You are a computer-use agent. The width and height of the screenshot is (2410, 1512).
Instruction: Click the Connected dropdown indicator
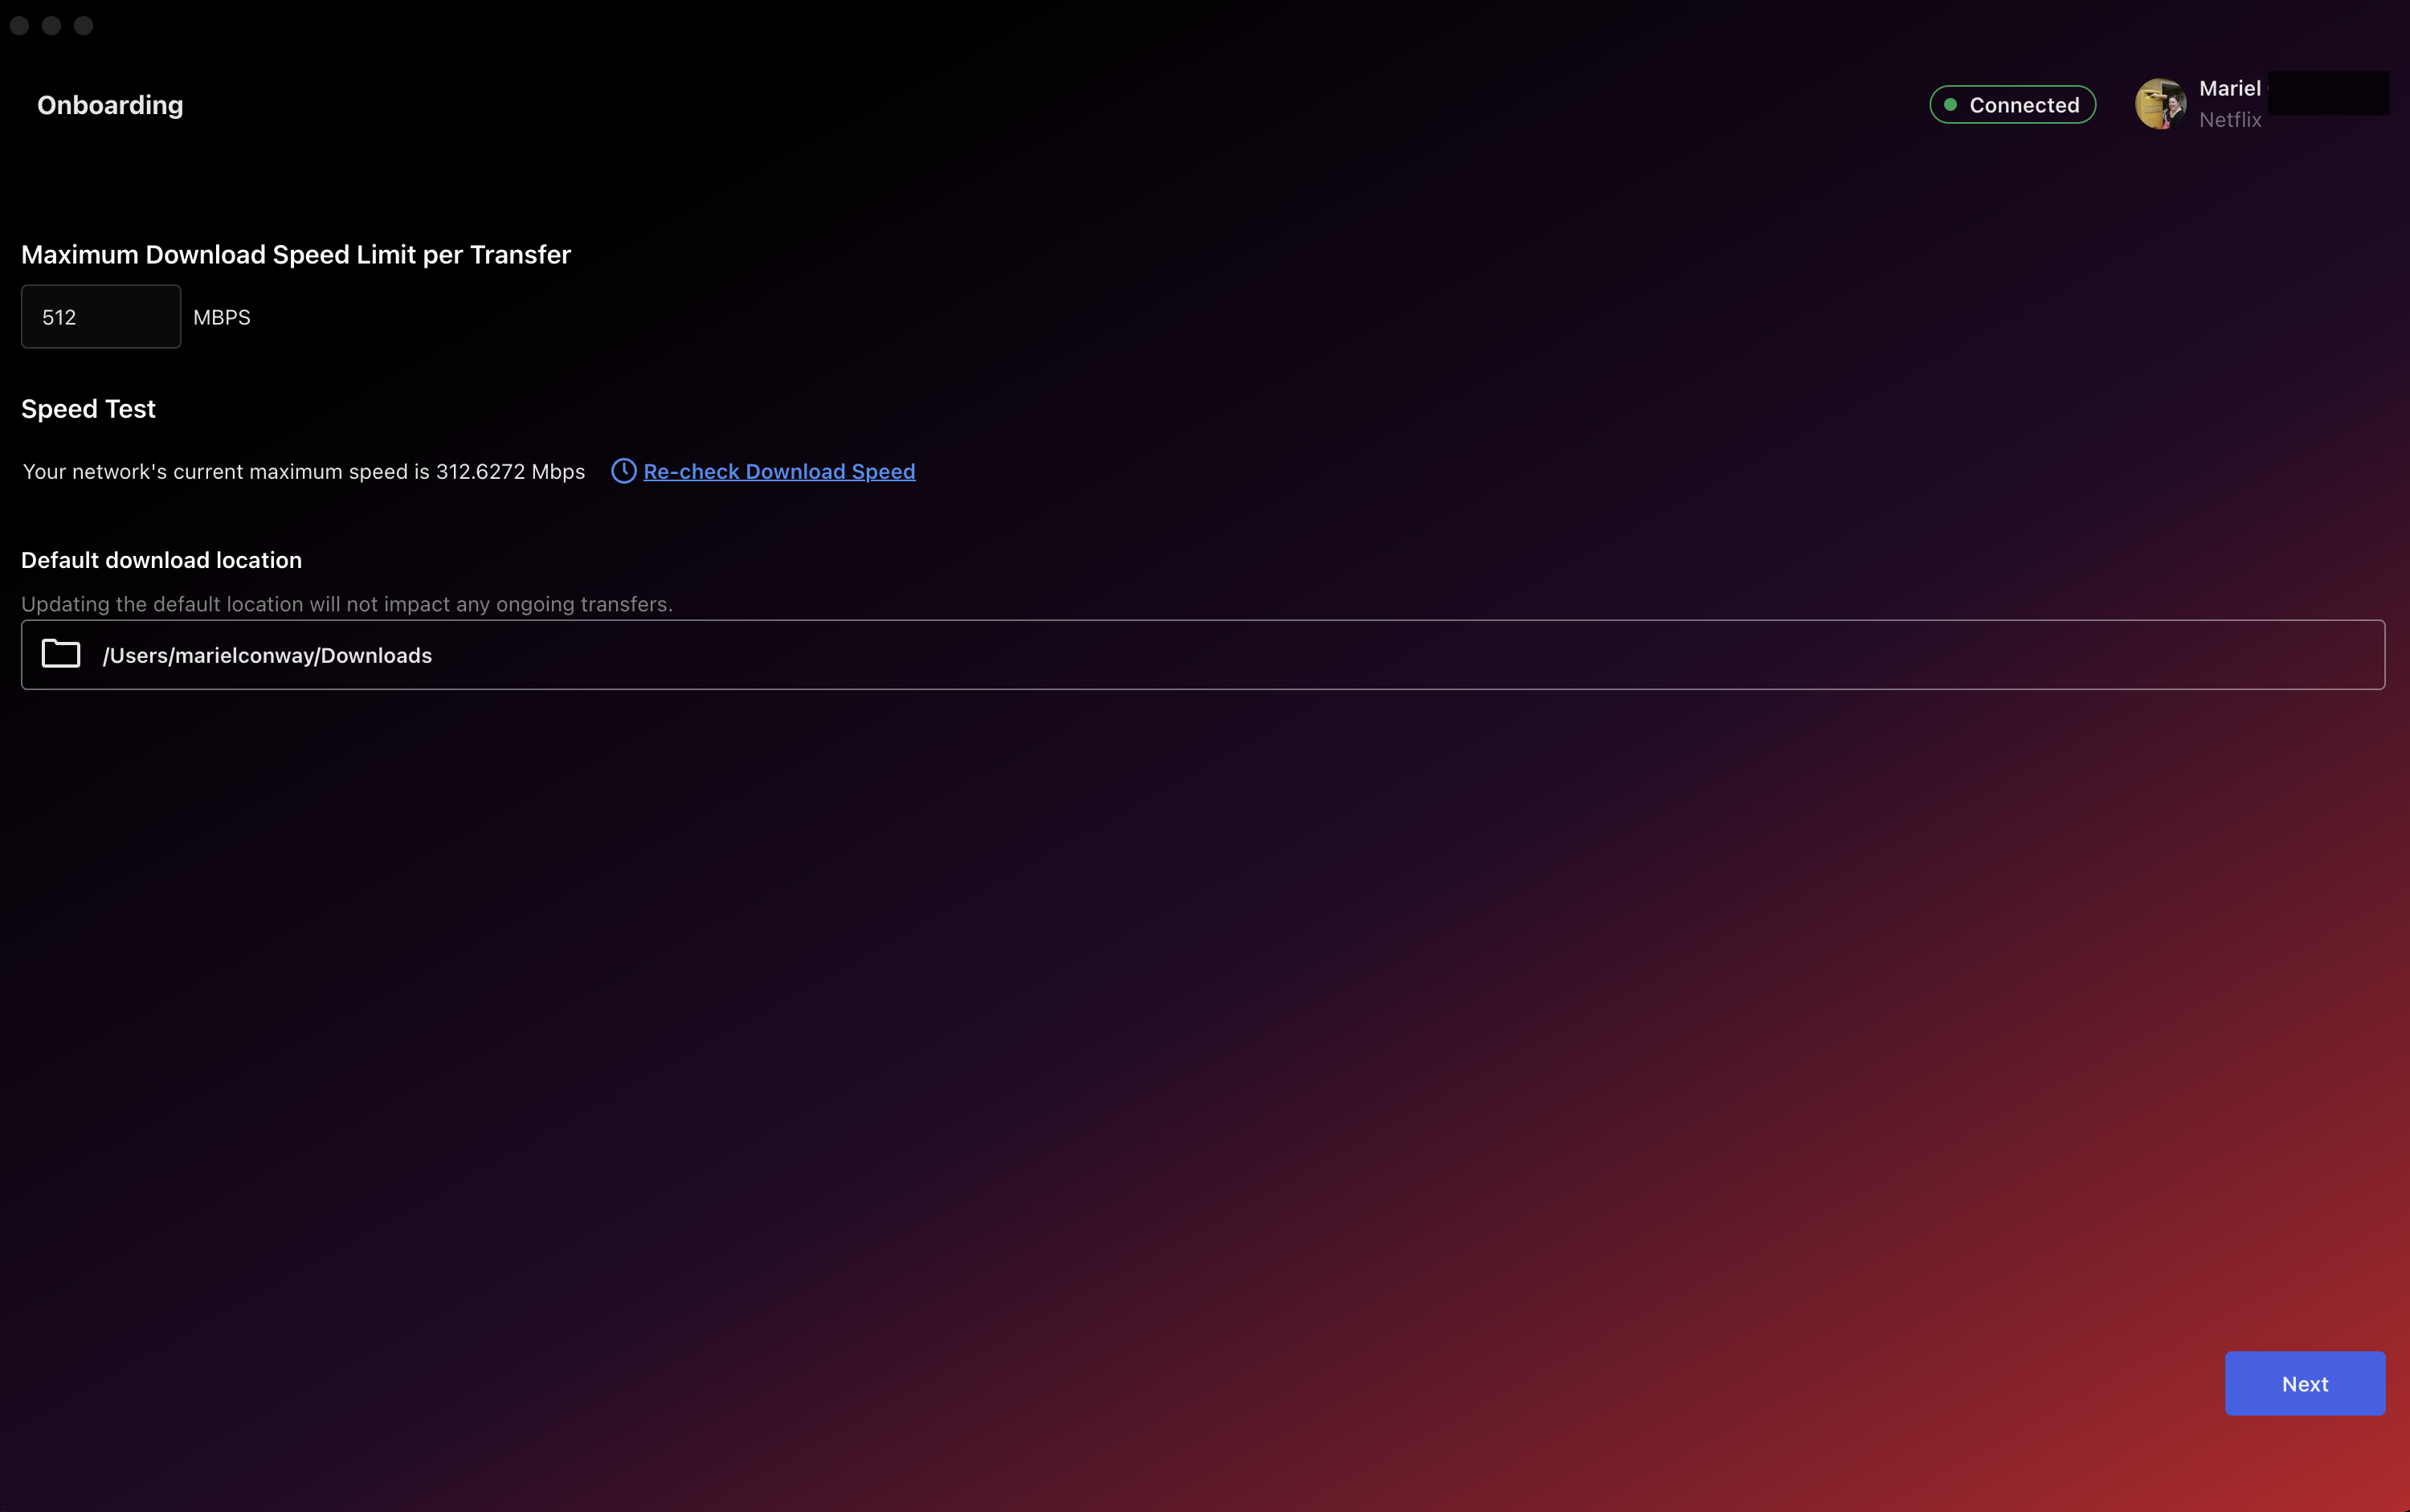click(2012, 104)
